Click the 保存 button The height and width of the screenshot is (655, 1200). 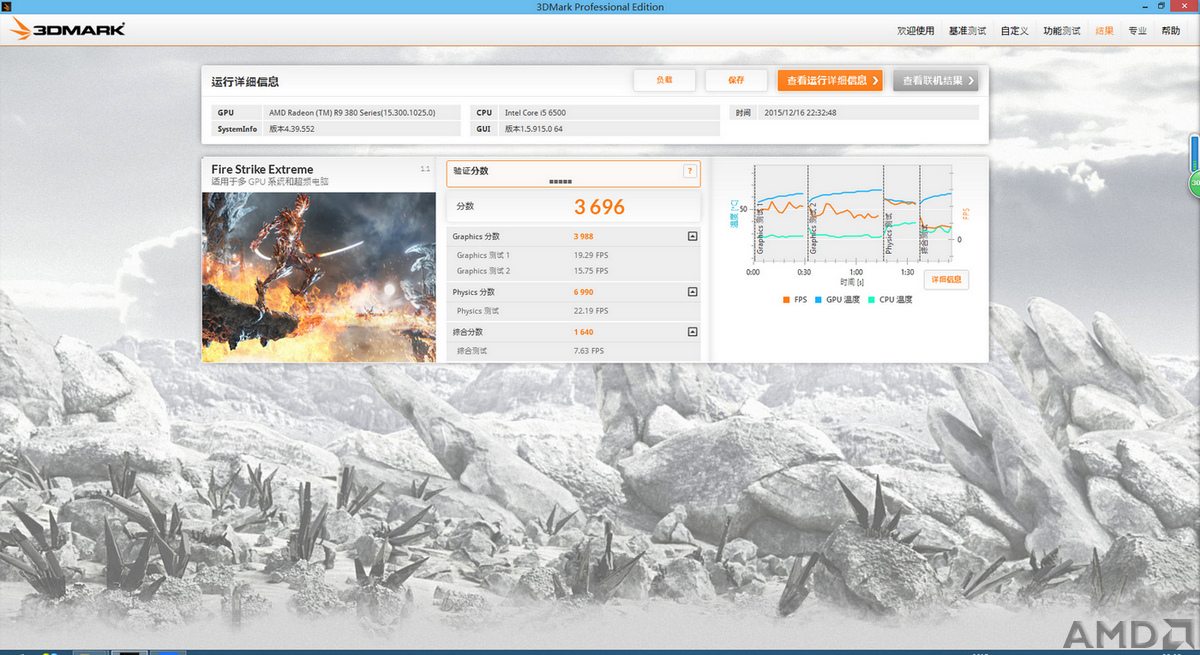point(736,80)
